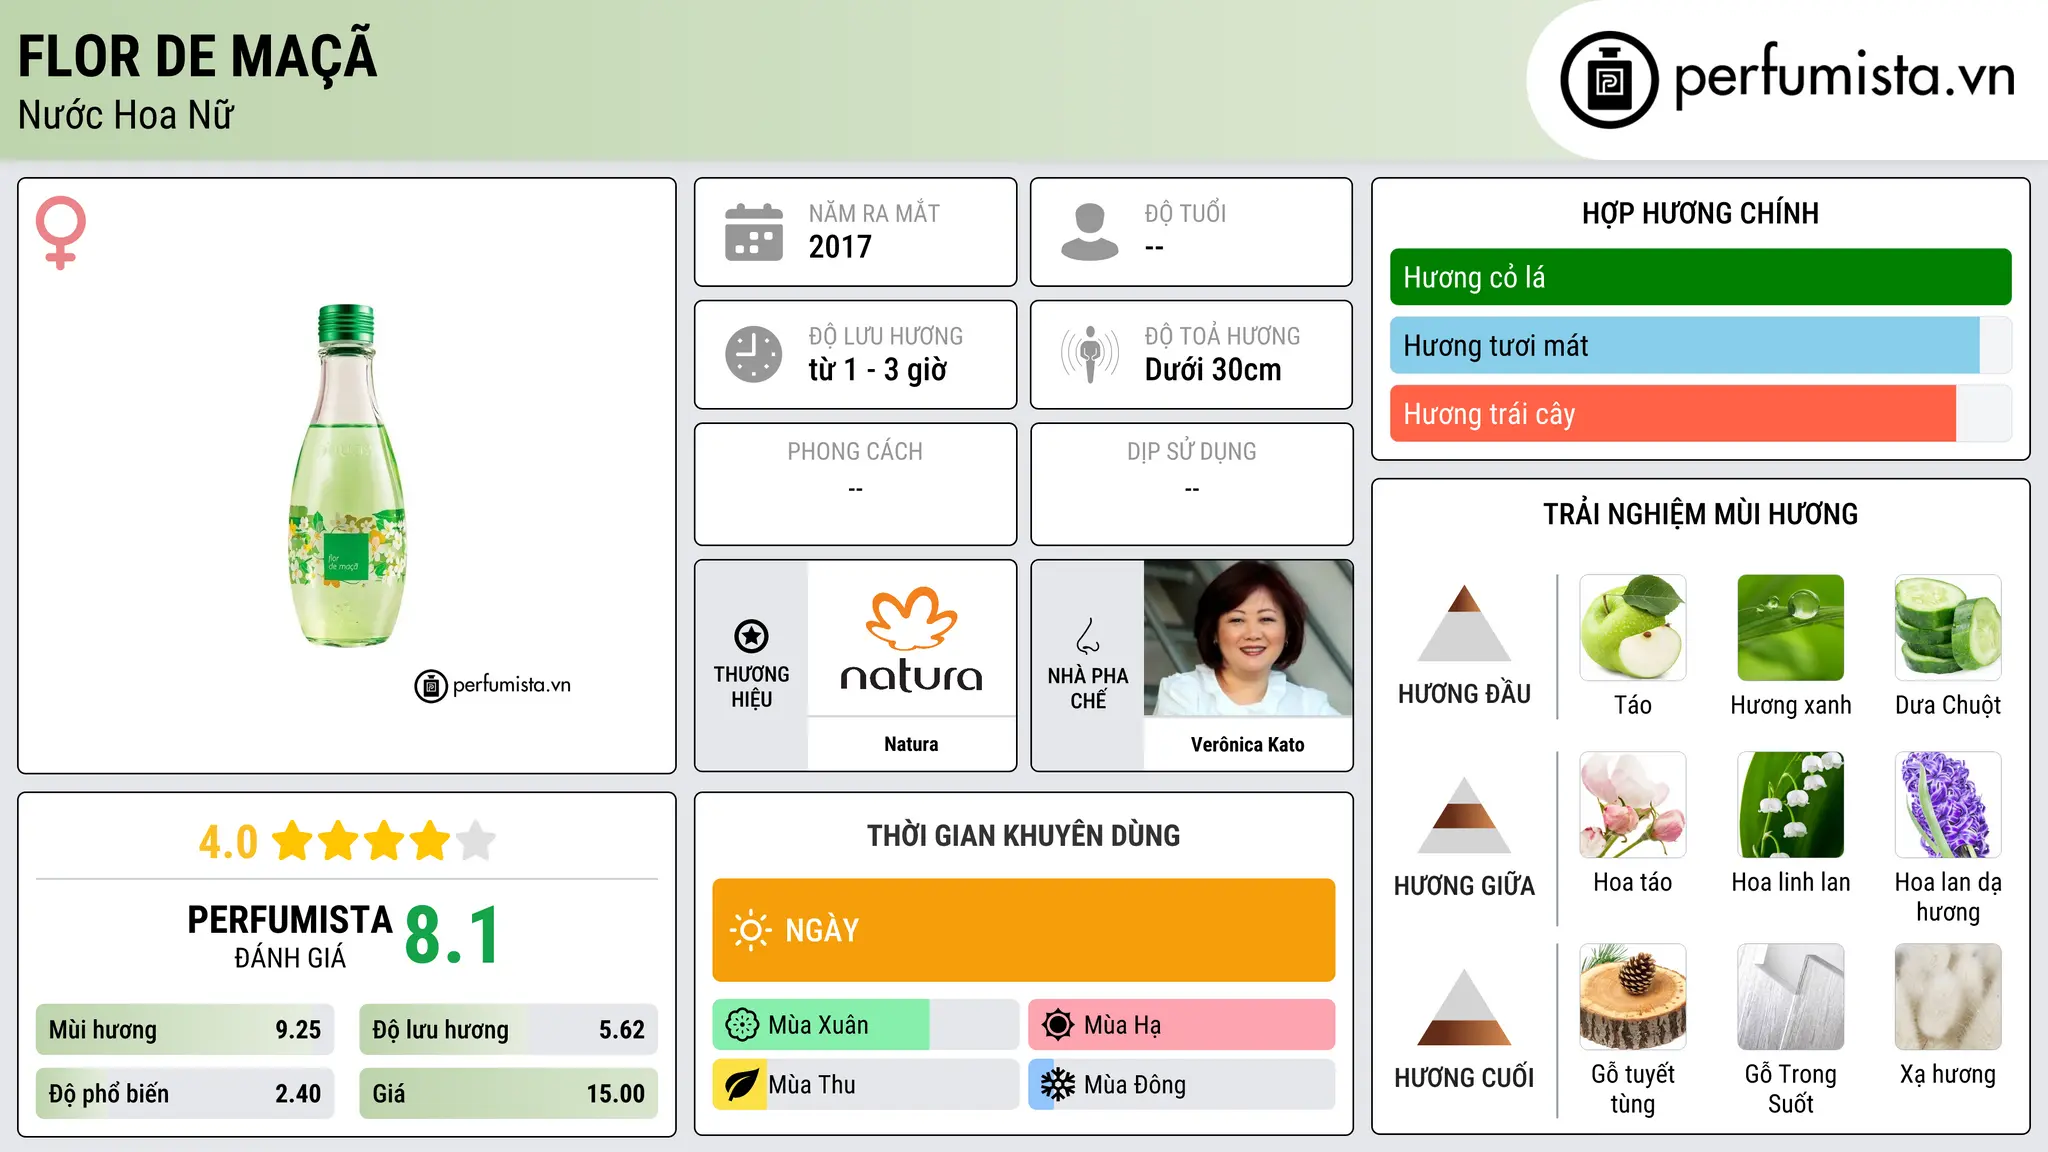This screenshot has height=1152, width=2048.
Task: Click the Verônica Kato perfumer photo
Action: (1248, 638)
